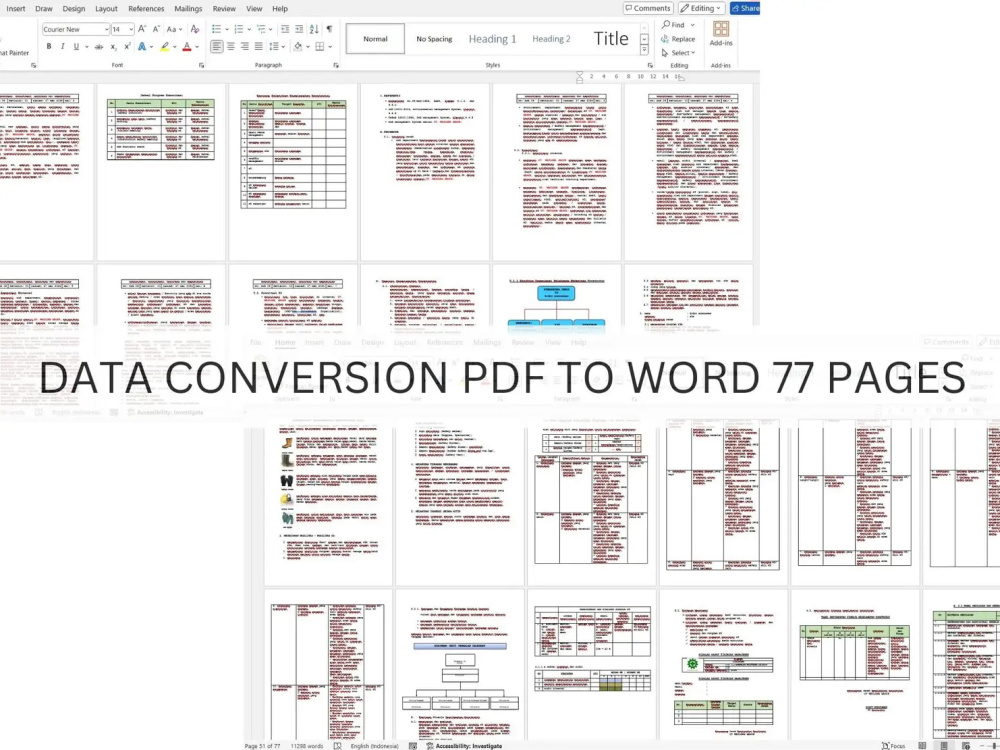Apply the Title style
Viewport: 1000px width, 750px height.
coord(611,39)
